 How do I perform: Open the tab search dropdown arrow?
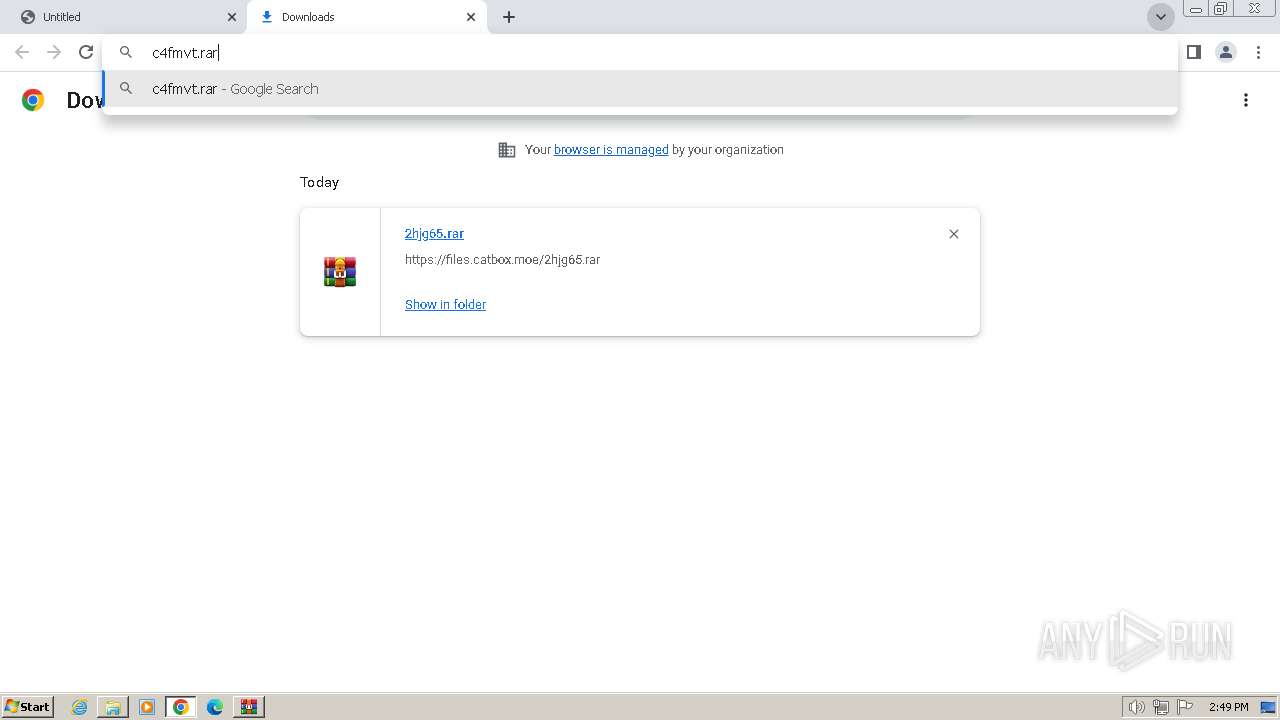tap(1161, 17)
